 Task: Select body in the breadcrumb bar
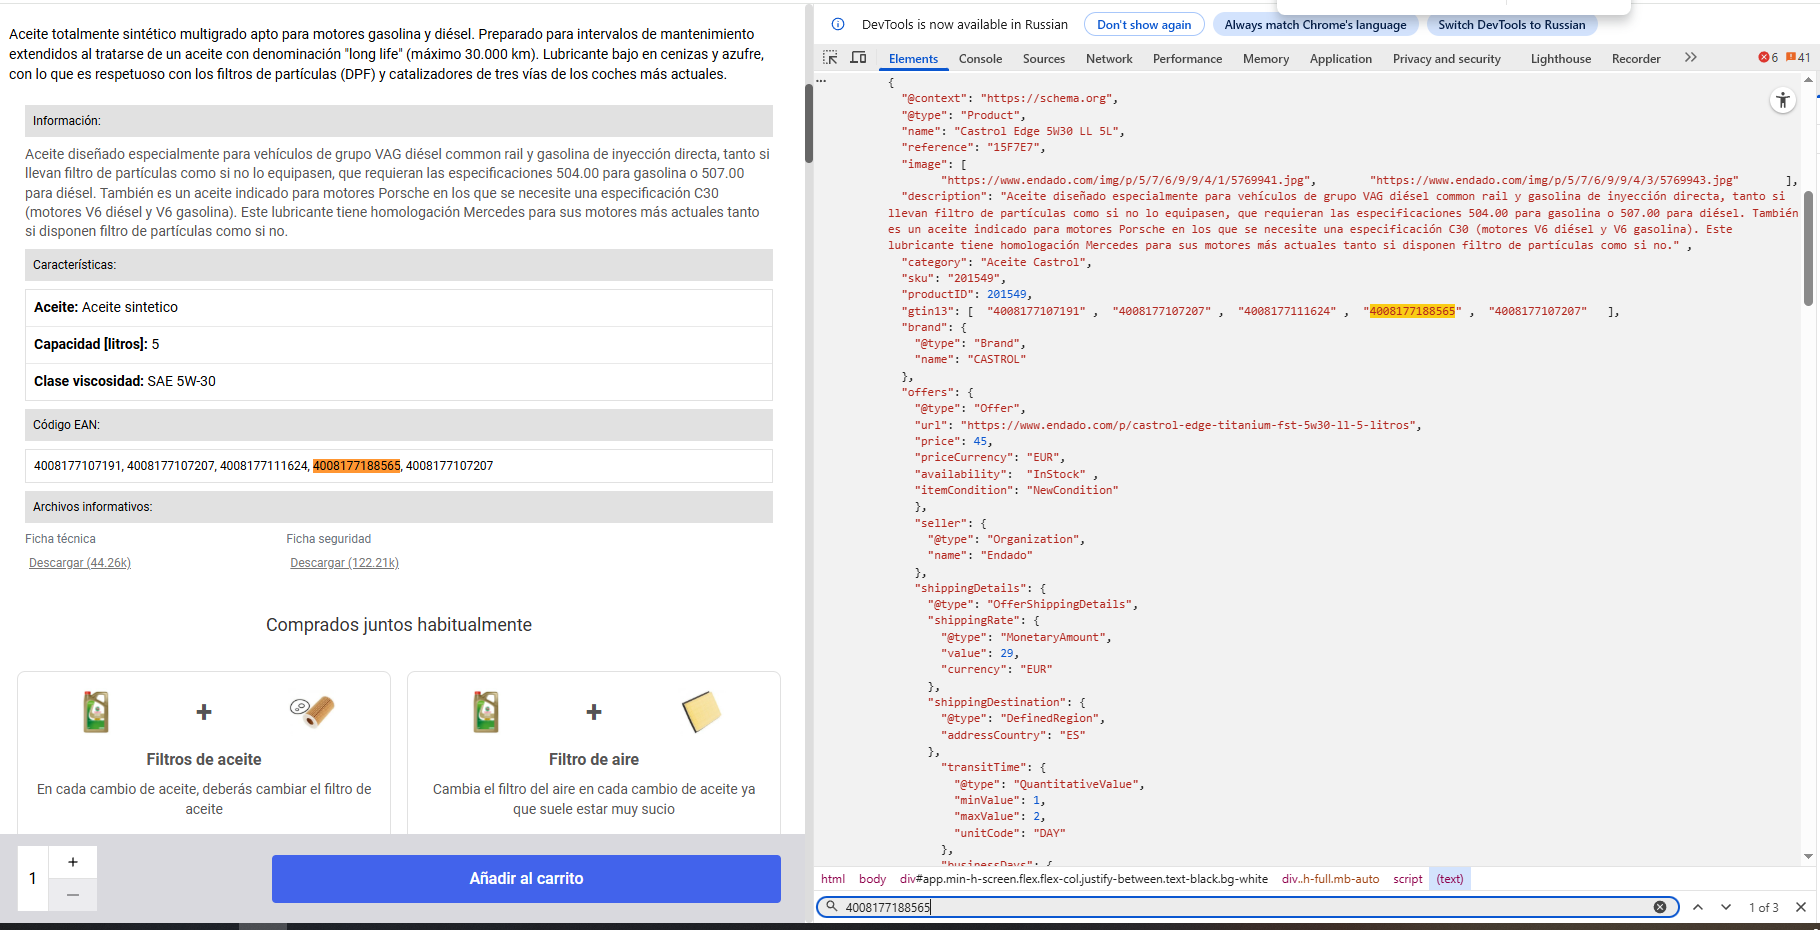coord(872,879)
